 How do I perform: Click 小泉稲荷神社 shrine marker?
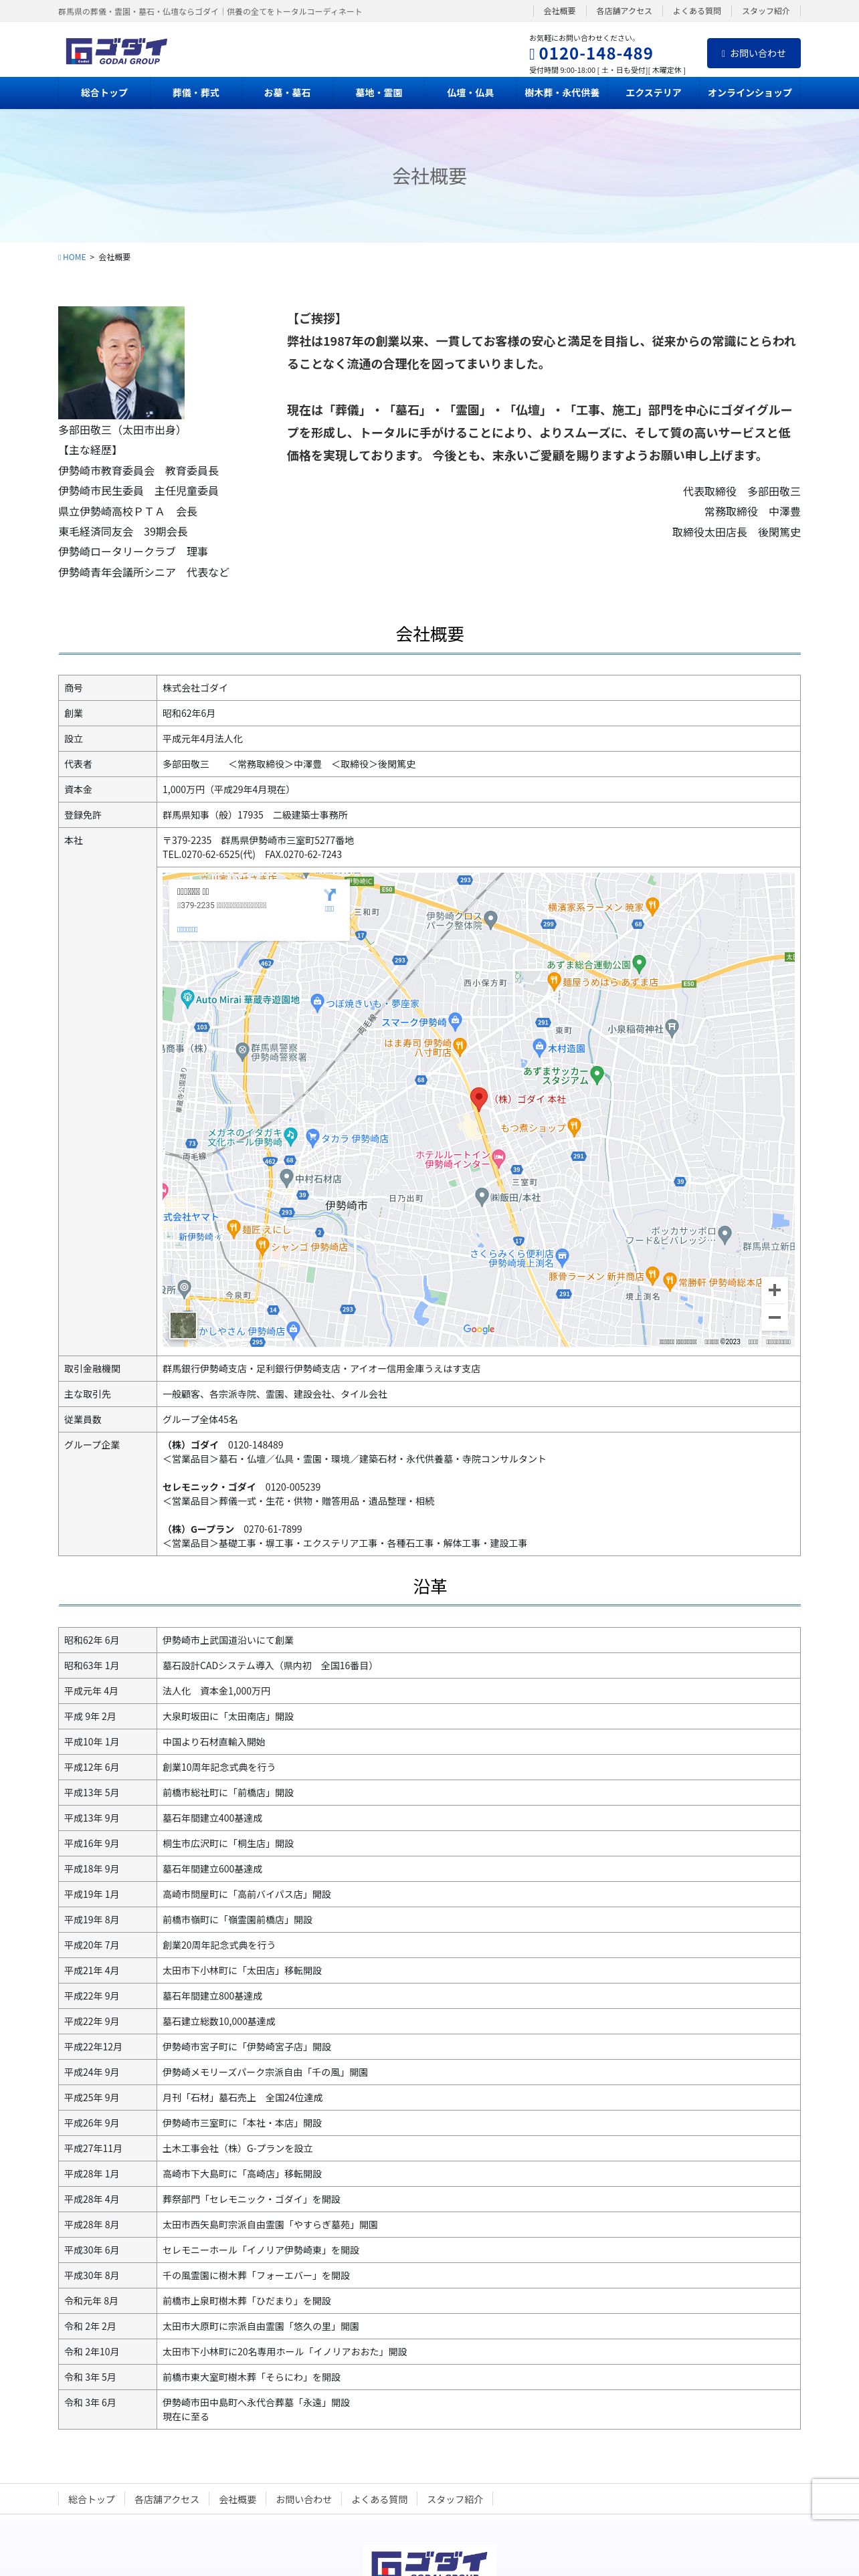tap(672, 1027)
